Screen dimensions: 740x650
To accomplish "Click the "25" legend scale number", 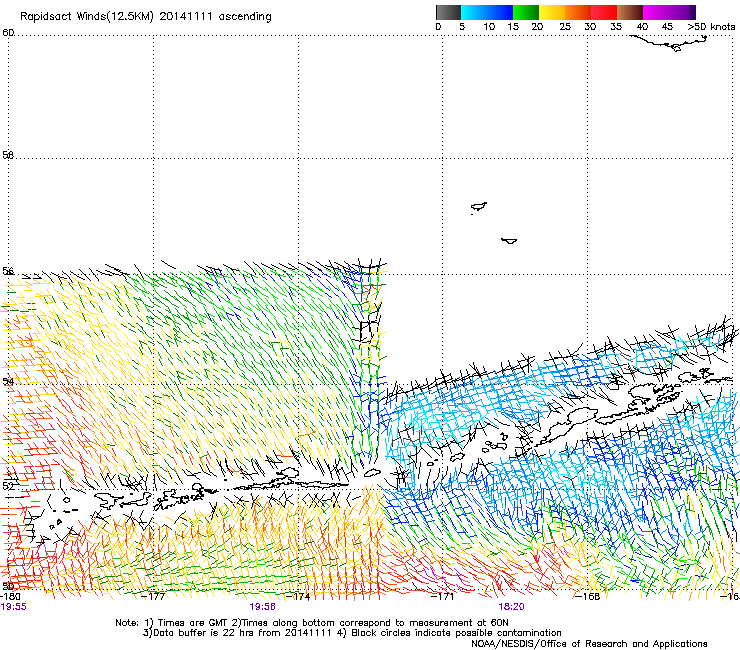I will pos(565,27).
